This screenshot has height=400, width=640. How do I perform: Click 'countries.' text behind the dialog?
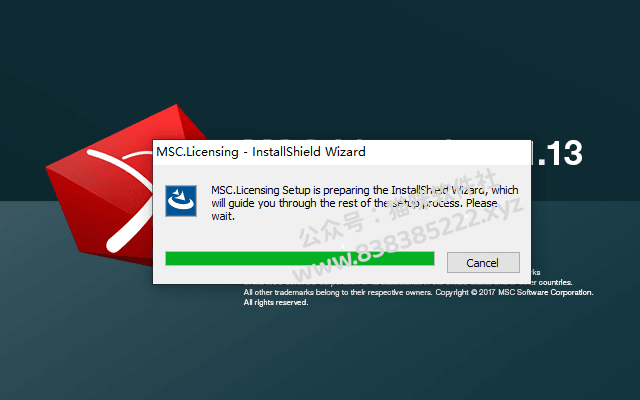(556, 282)
